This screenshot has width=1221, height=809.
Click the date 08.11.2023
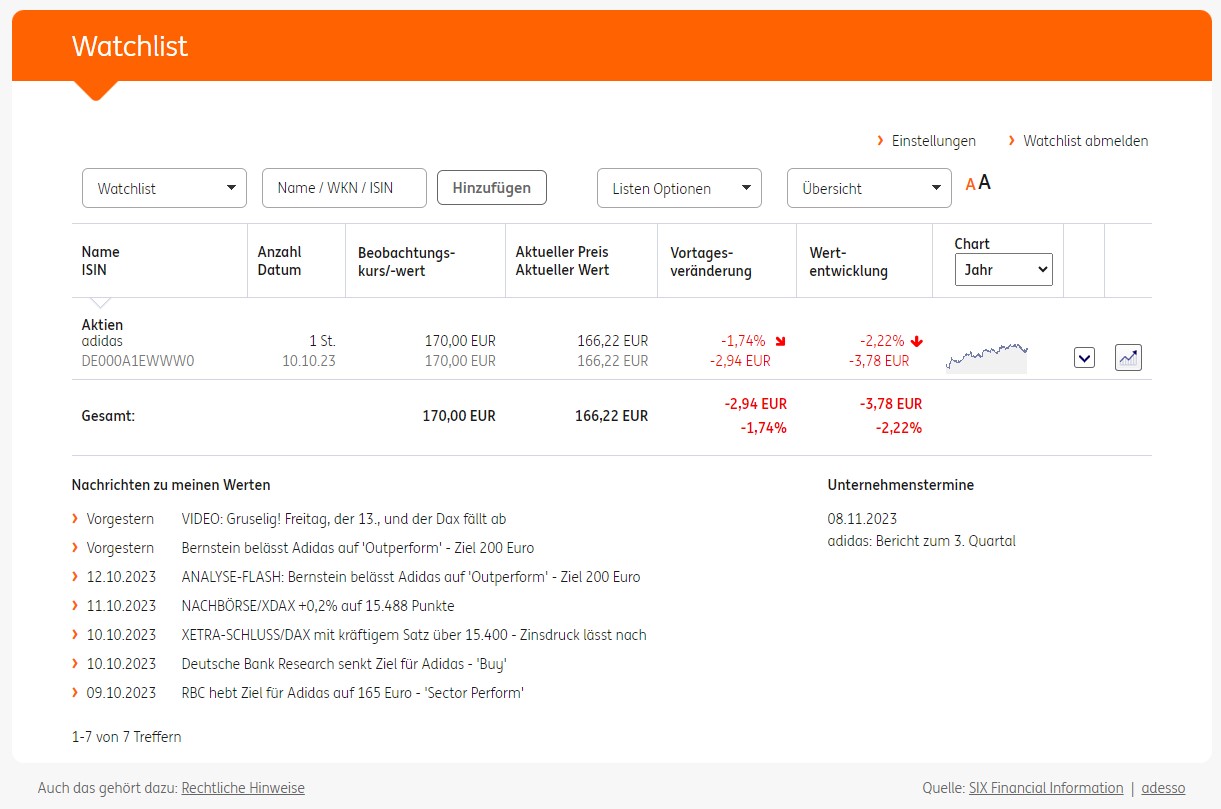(862, 519)
